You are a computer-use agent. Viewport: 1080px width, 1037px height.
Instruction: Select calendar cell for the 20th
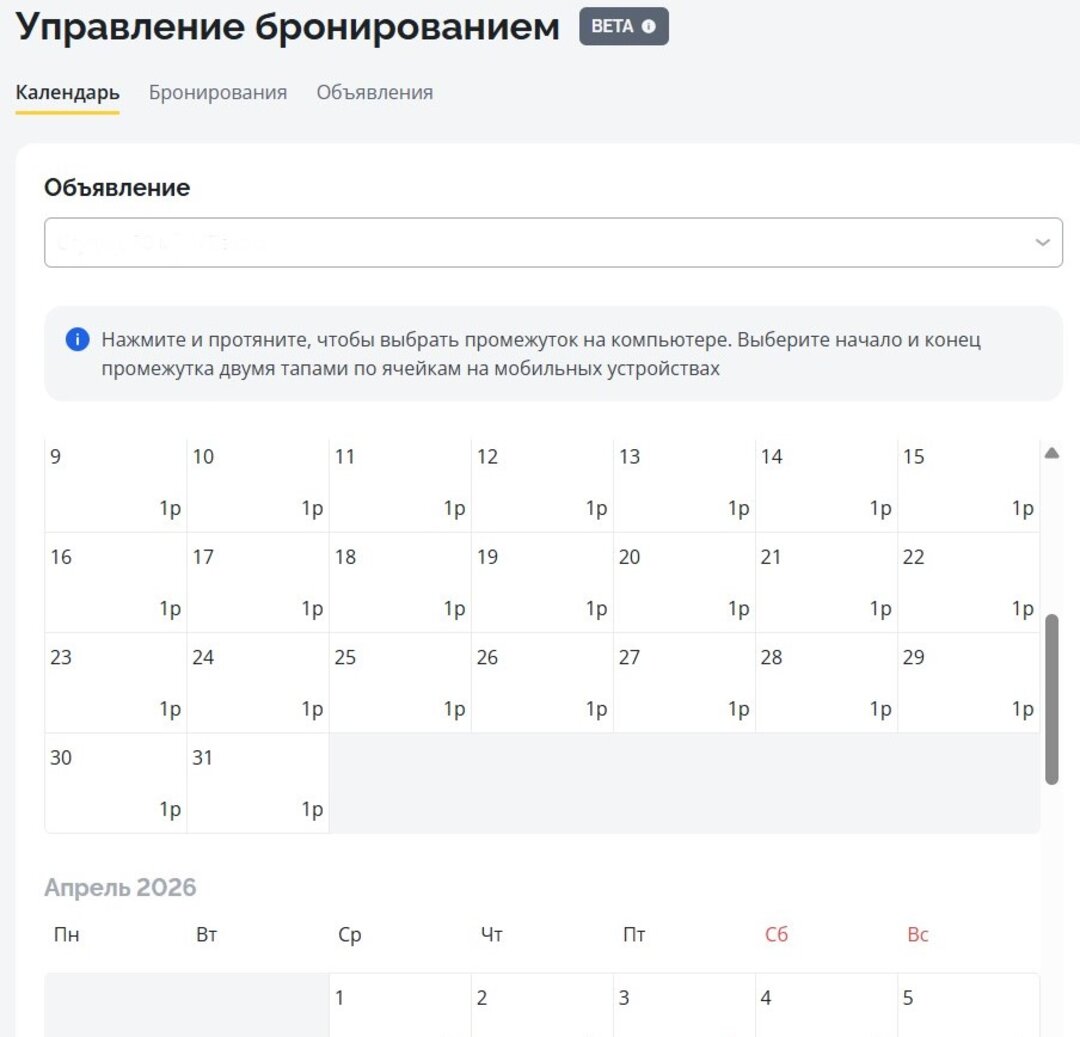(684, 583)
